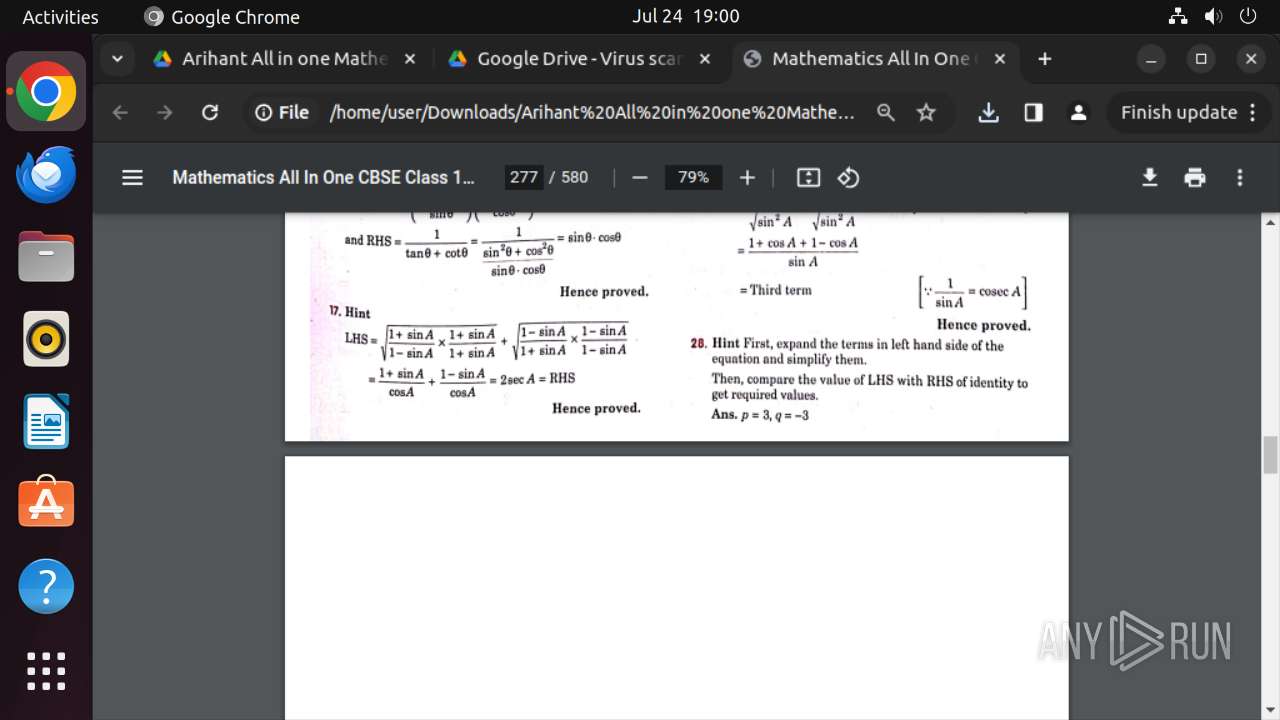1280x720 pixels.
Task: Open the clock and calendar menu
Action: pyautogui.click(x=686, y=16)
